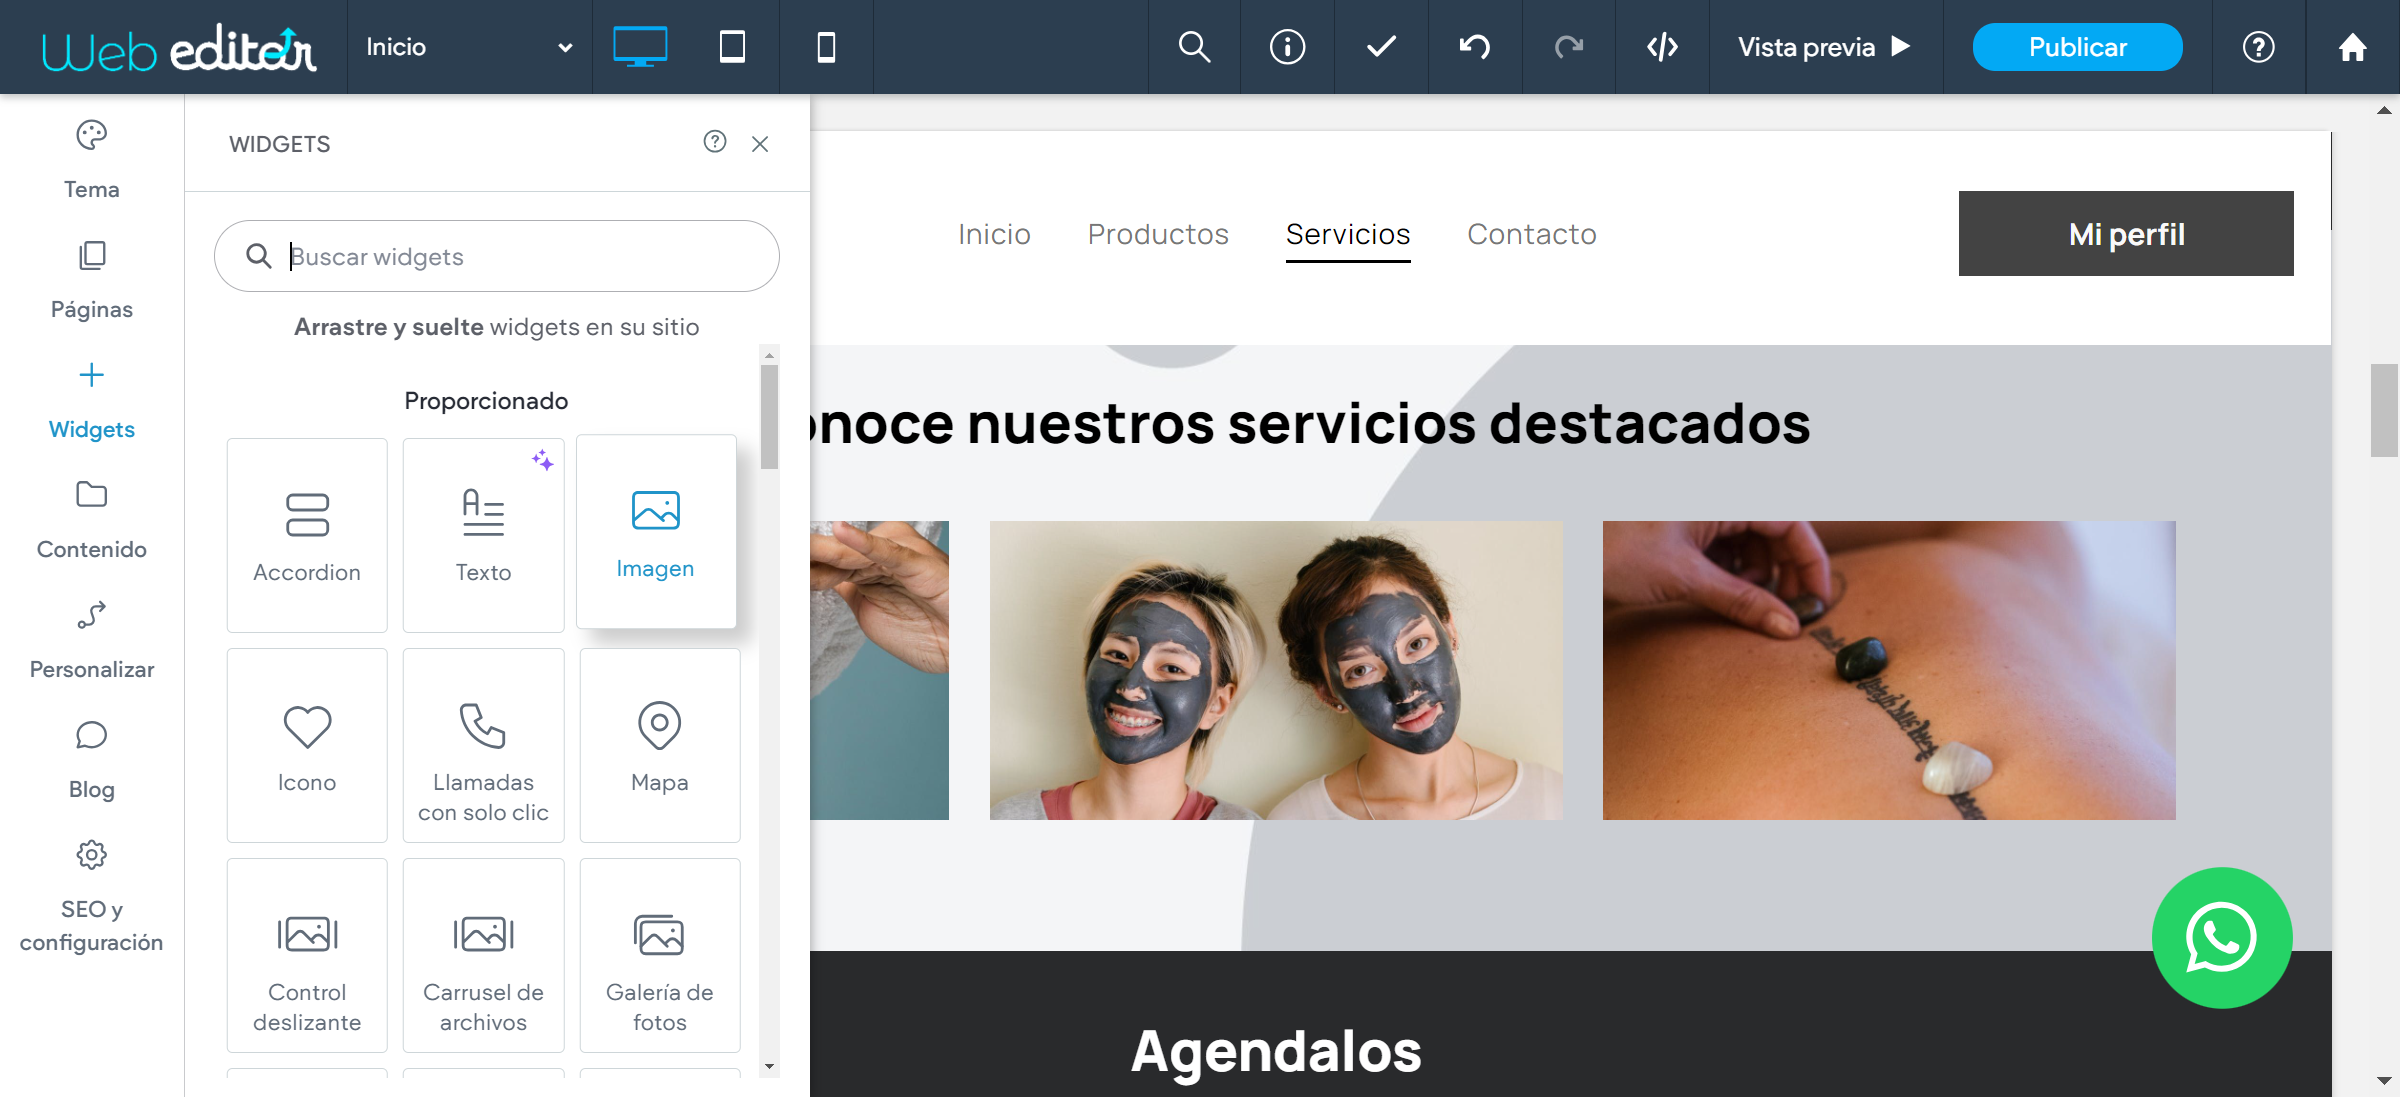Viewport: 2400px width, 1097px height.
Task: Go to Inicio in the site navigation
Action: [994, 234]
